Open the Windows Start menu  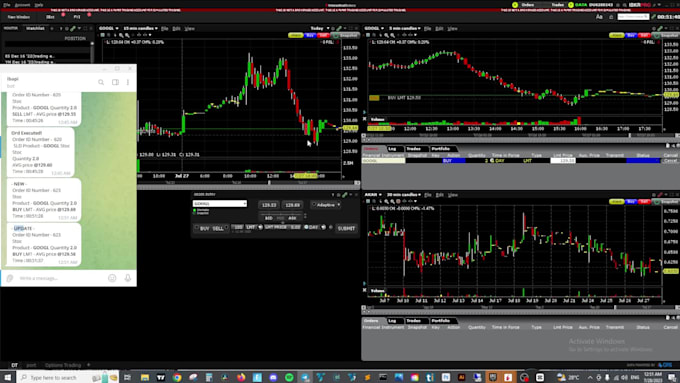point(7,377)
